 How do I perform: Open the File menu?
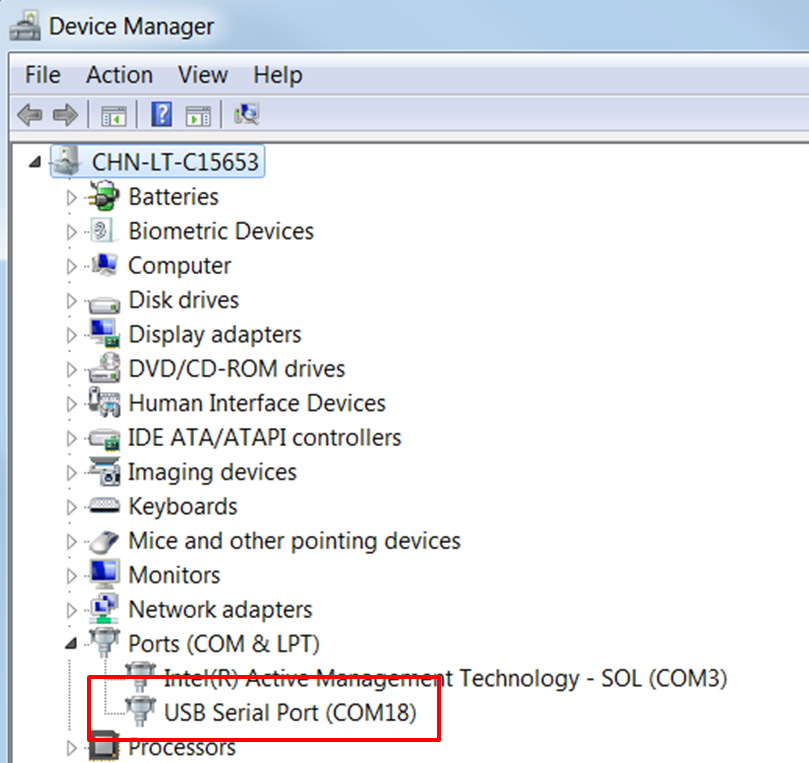tap(42, 75)
